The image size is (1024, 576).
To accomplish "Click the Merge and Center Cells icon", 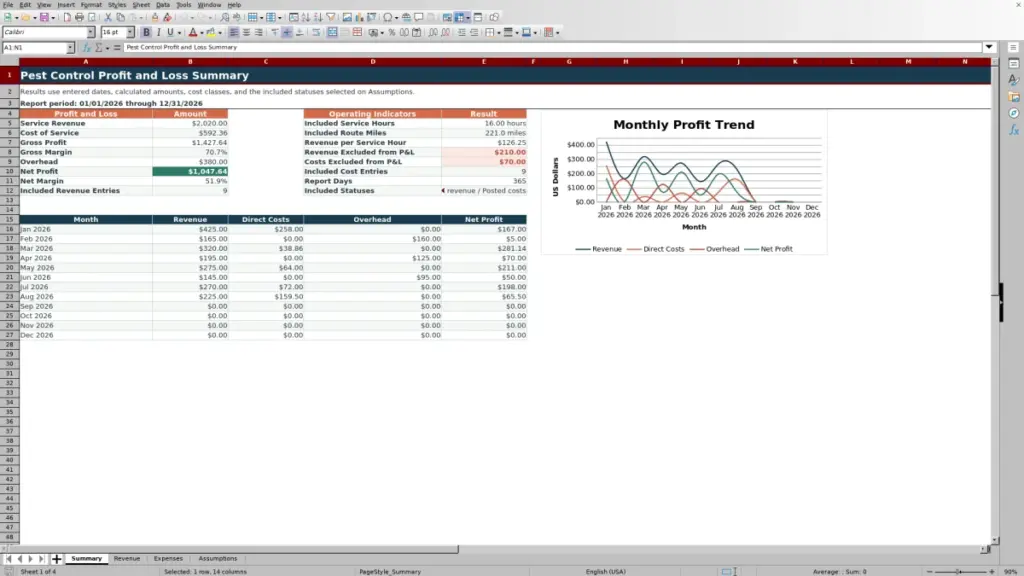I will click(x=332, y=33).
